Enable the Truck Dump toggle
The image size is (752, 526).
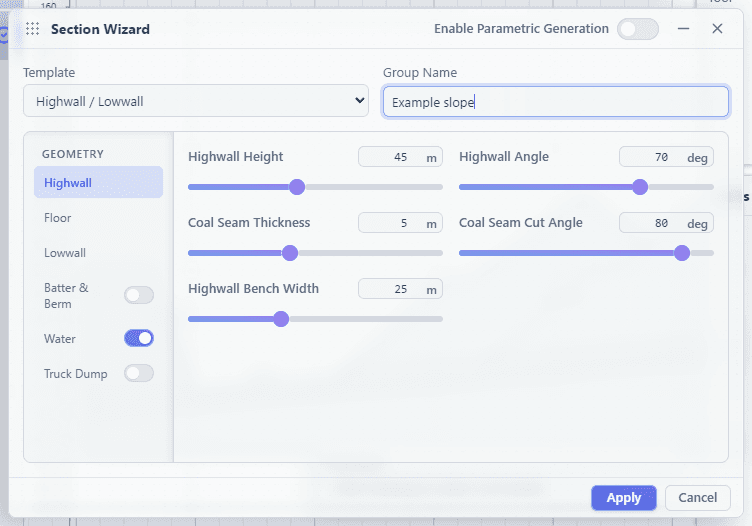pyautogui.click(x=139, y=373)
